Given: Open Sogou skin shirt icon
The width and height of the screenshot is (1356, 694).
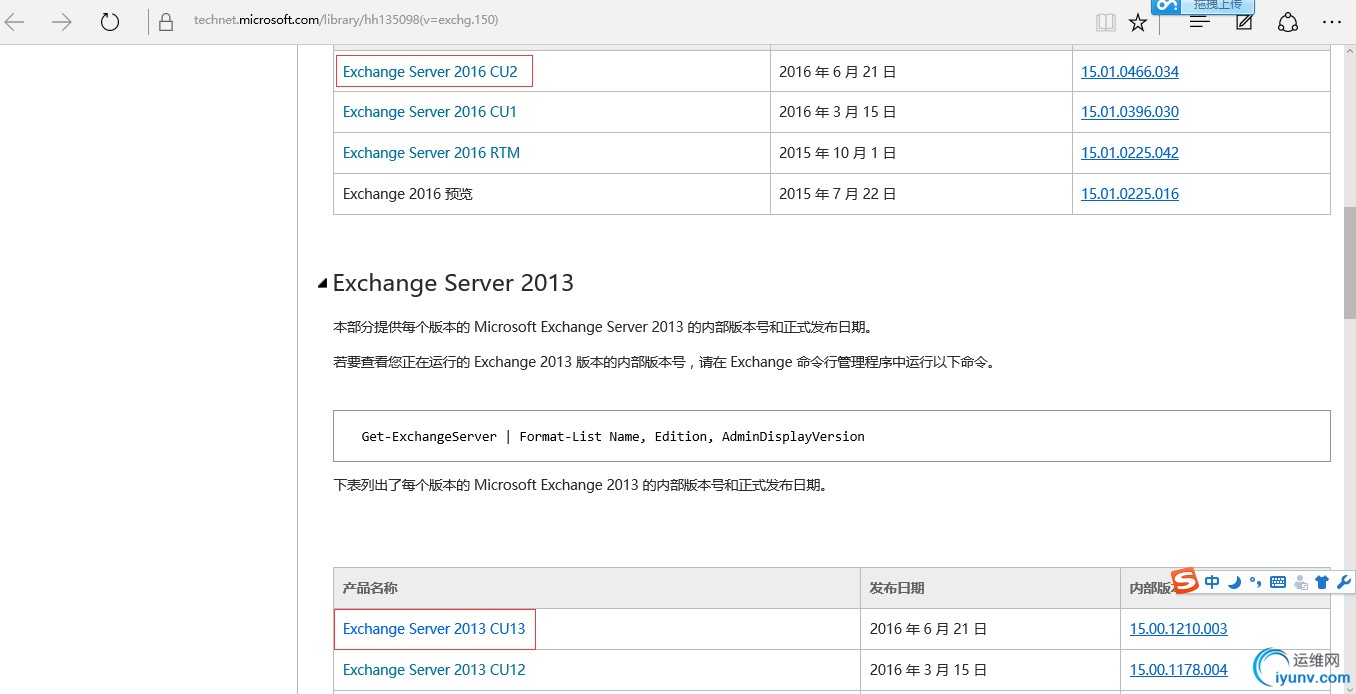Looking at the screenshot, I should pyautogui.click(x=1322, y=582).
